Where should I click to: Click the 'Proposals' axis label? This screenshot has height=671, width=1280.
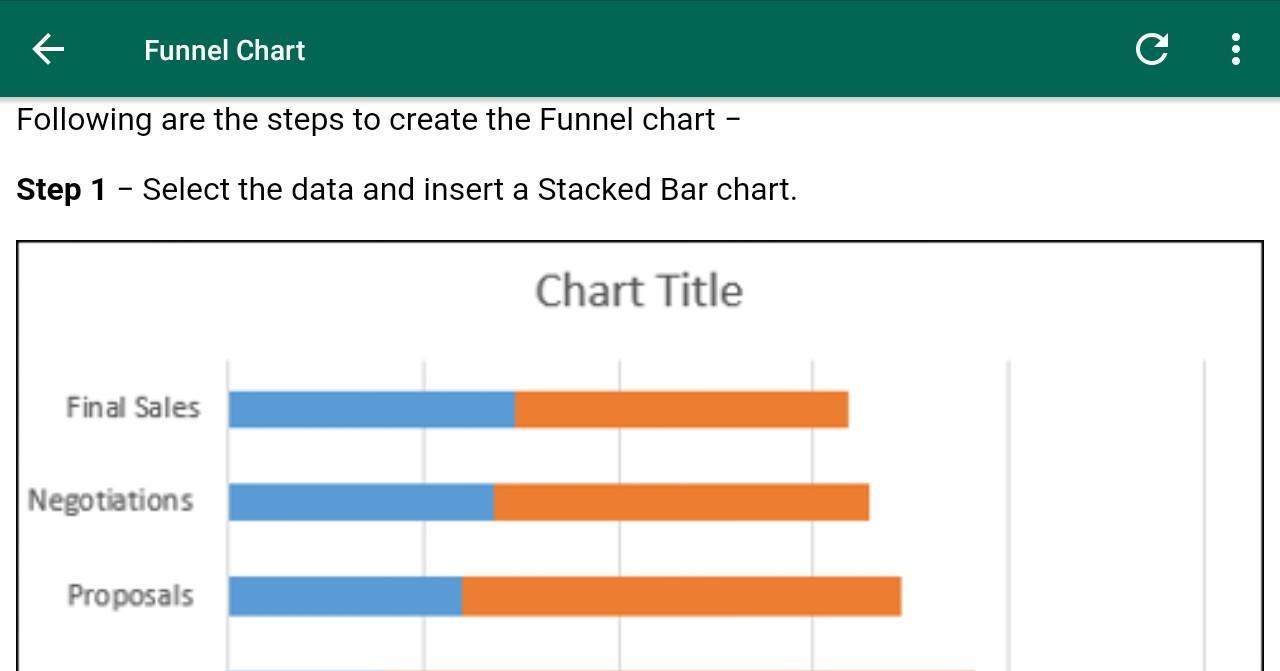click(x=130, y=595)
